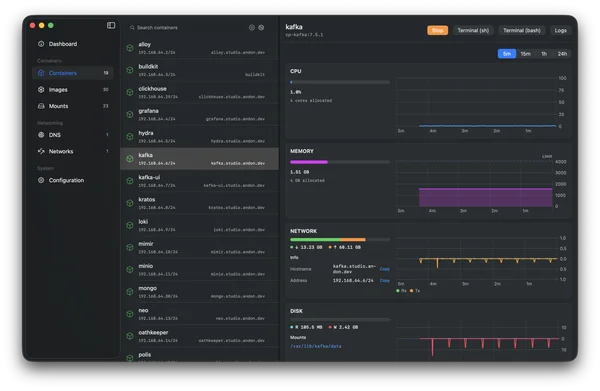
Task: Click the Containers cube icon
Action: click(x=41, y=73)
